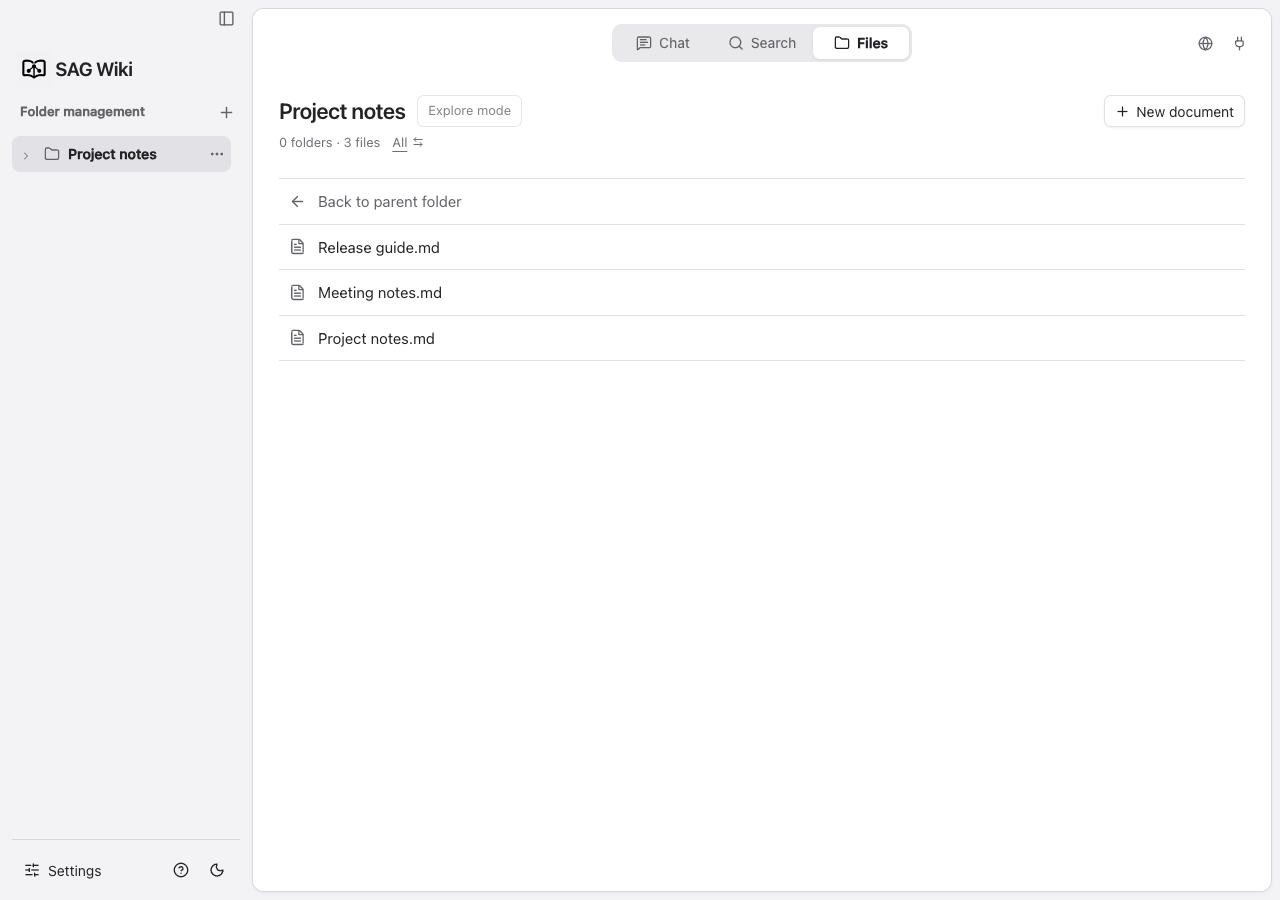
Task: Open the language globe icon
Action: [1205, 43]
